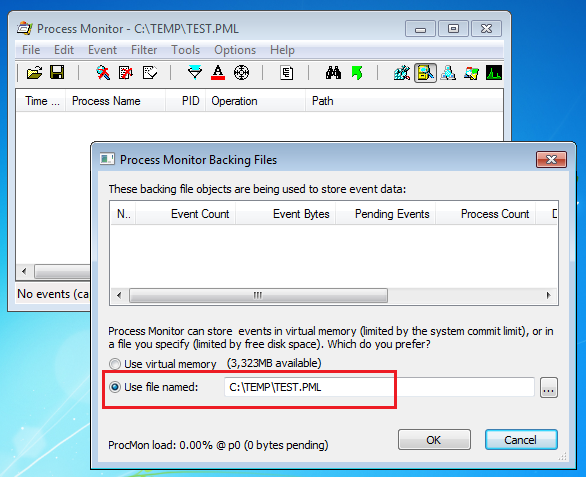Click the Jump To Object green arrow icon

[357, 73]
